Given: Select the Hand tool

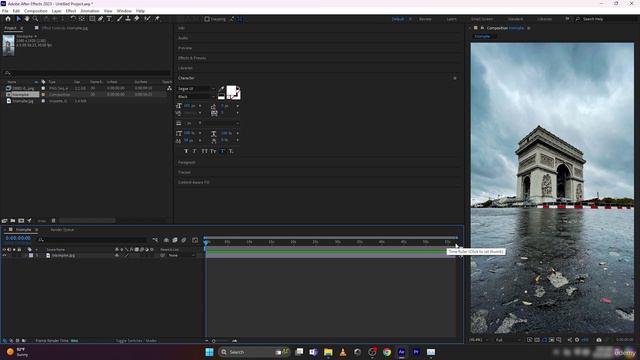Looking at the screenshot, I should click(27, 19).
